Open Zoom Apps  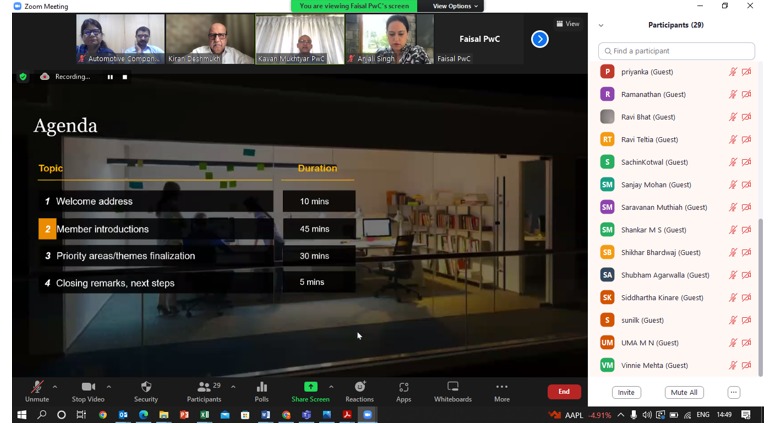coord(403,388)
